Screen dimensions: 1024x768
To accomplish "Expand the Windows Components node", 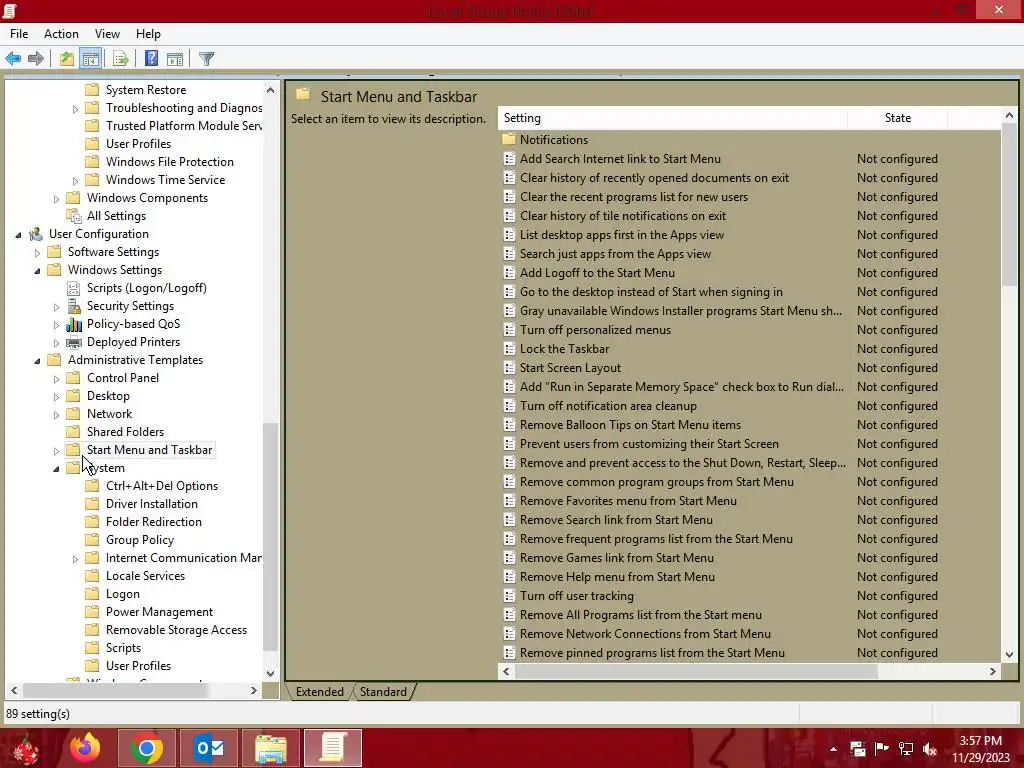I will coord(56,199).
